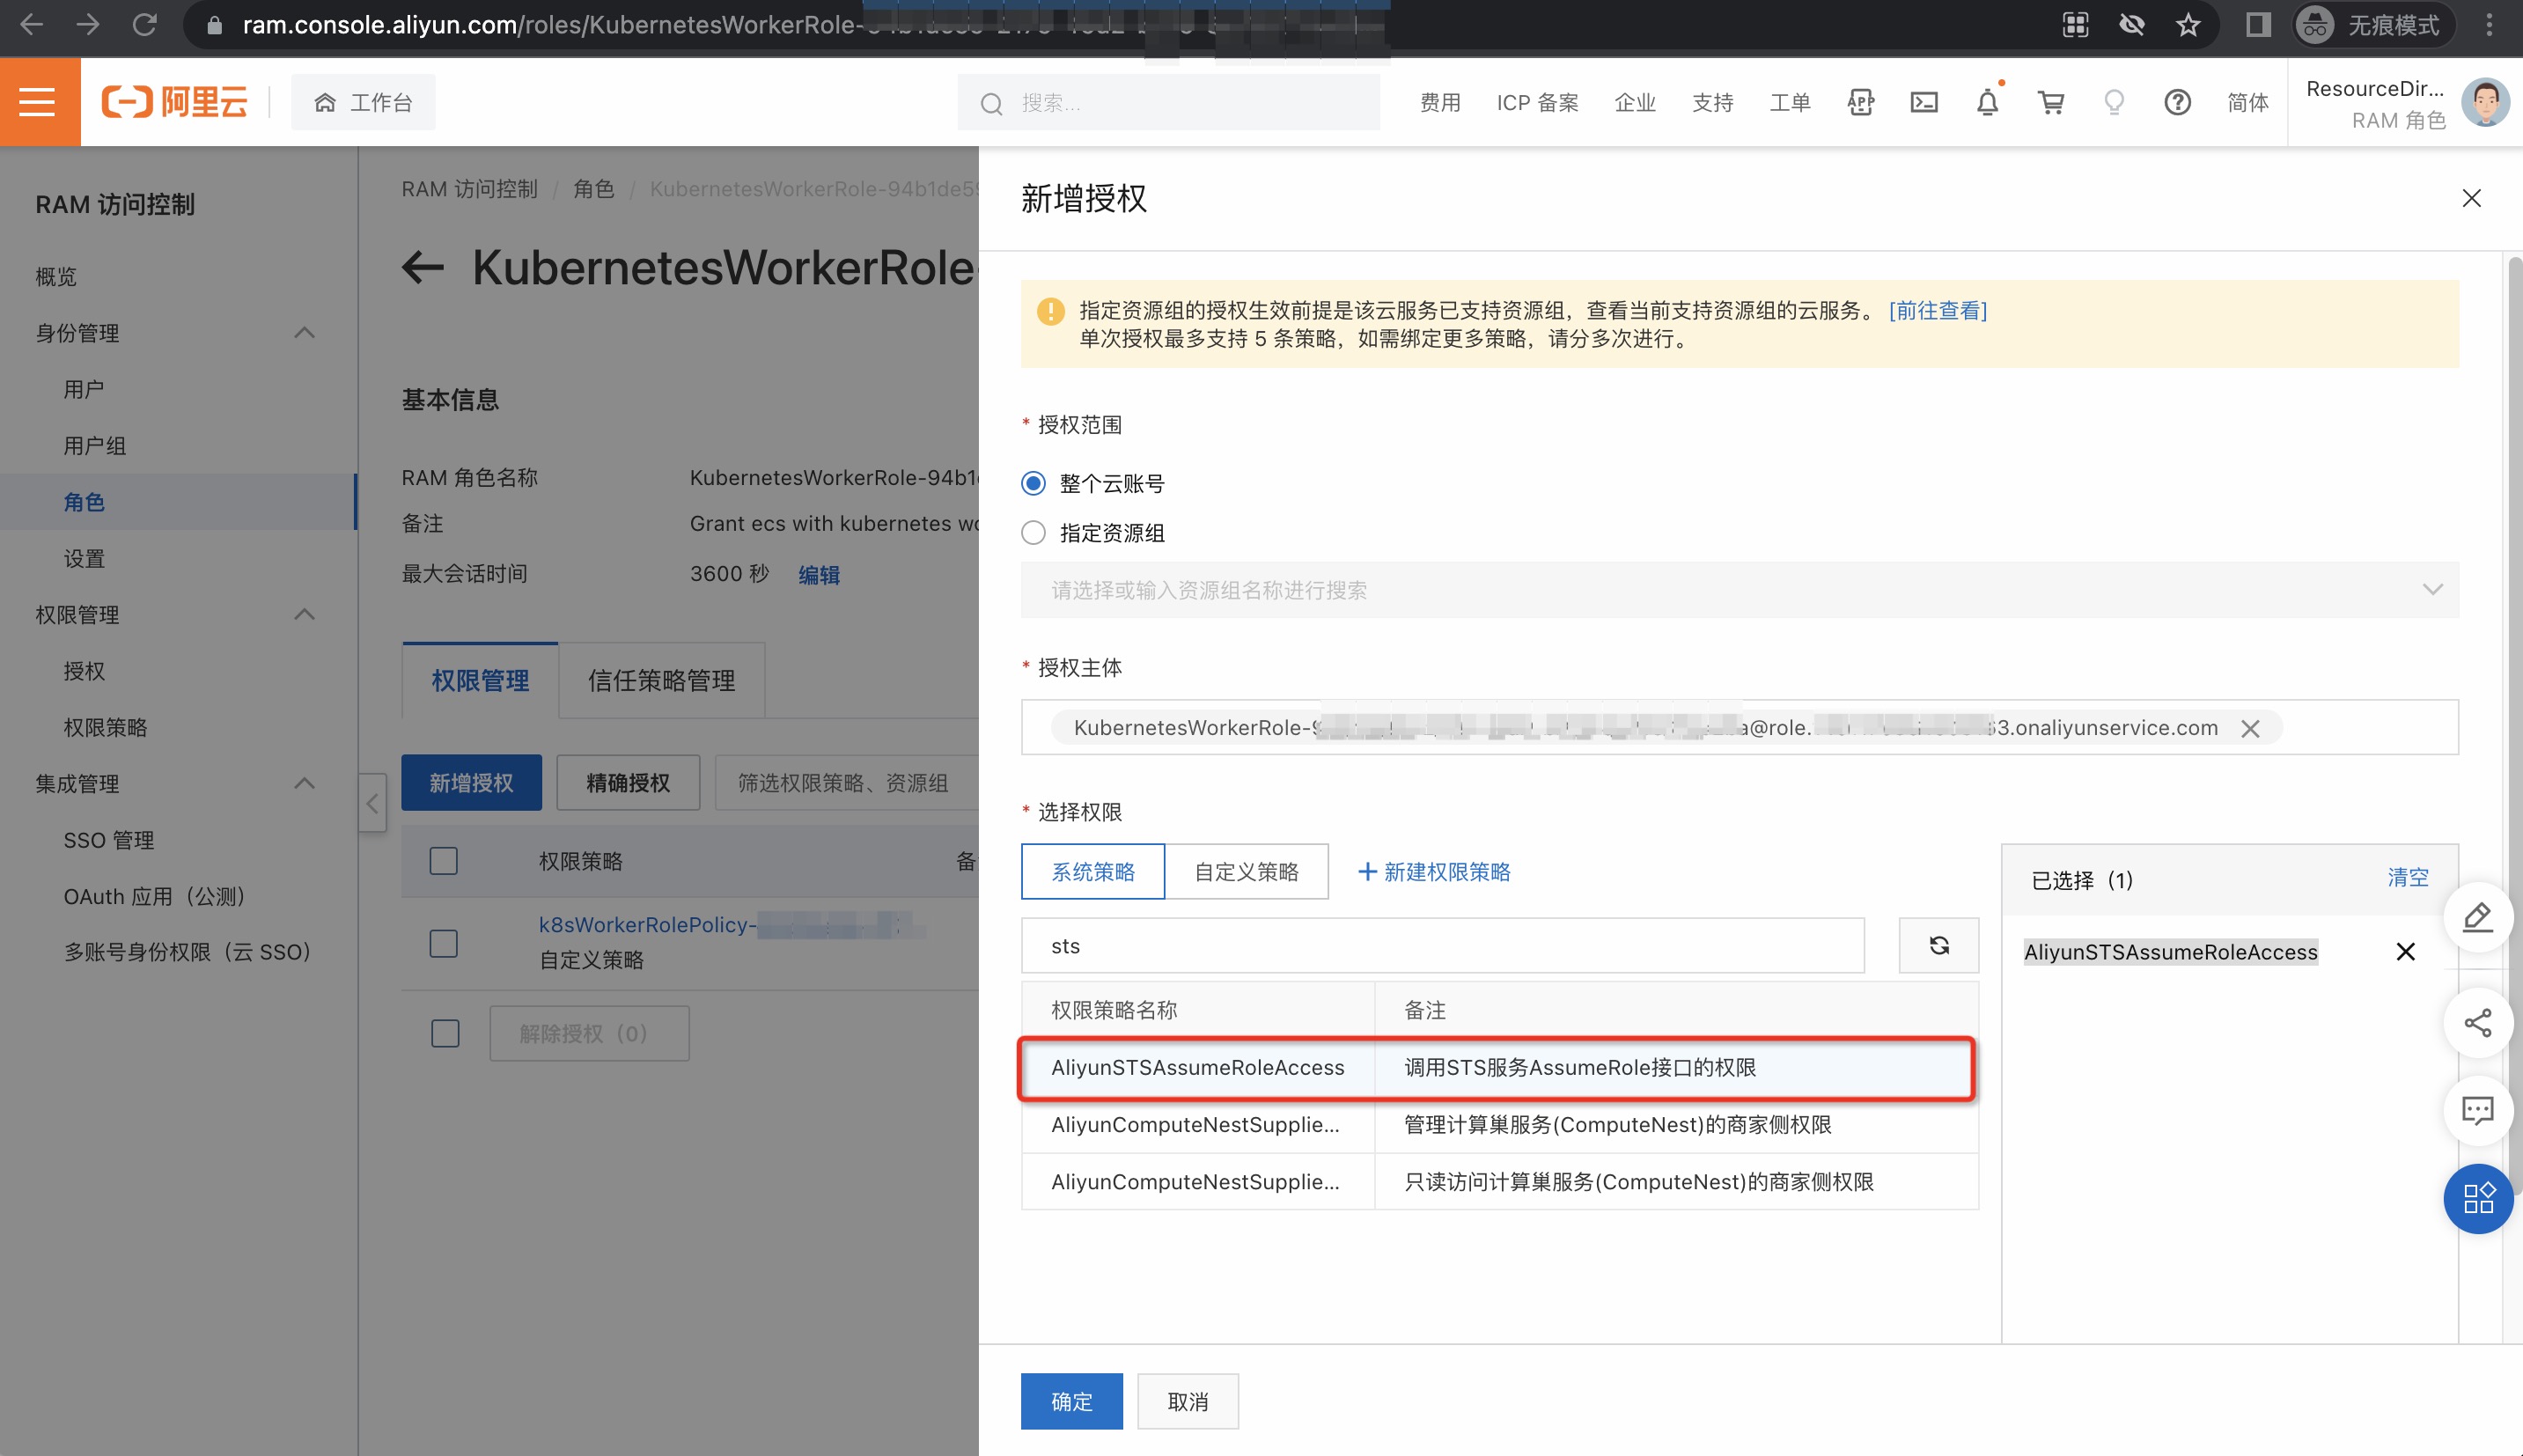This screenshot has height=1456, width=2523.
Task: Open the notifications bell
Action: point(1987,102)
